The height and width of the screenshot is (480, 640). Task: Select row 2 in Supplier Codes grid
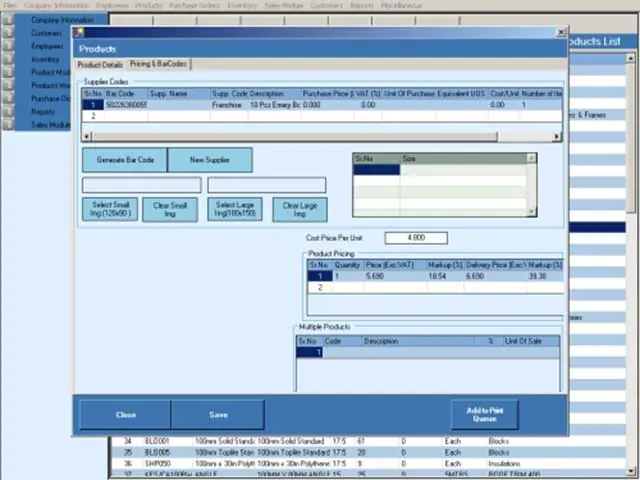pyautogui.click(x=322, y=116)
